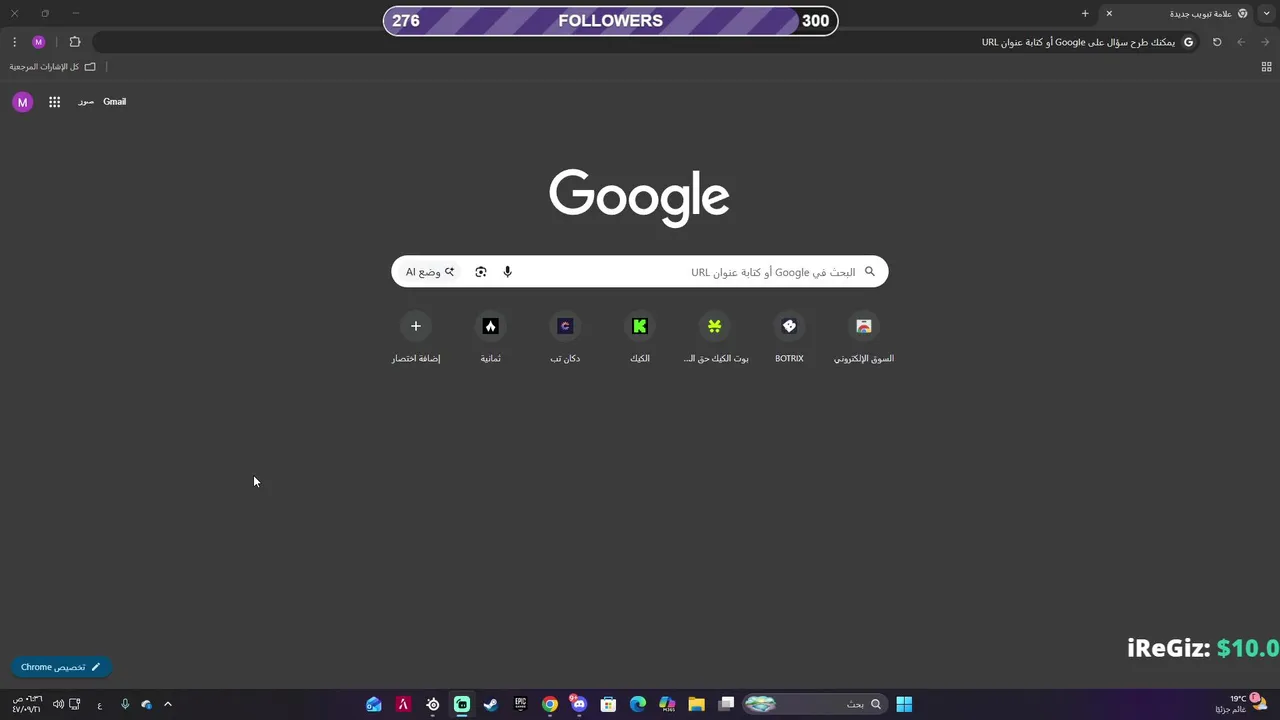The image size is (1280, 720).
Task: Open Outlook mail from taskbar
Action: [x=374, y=704]
